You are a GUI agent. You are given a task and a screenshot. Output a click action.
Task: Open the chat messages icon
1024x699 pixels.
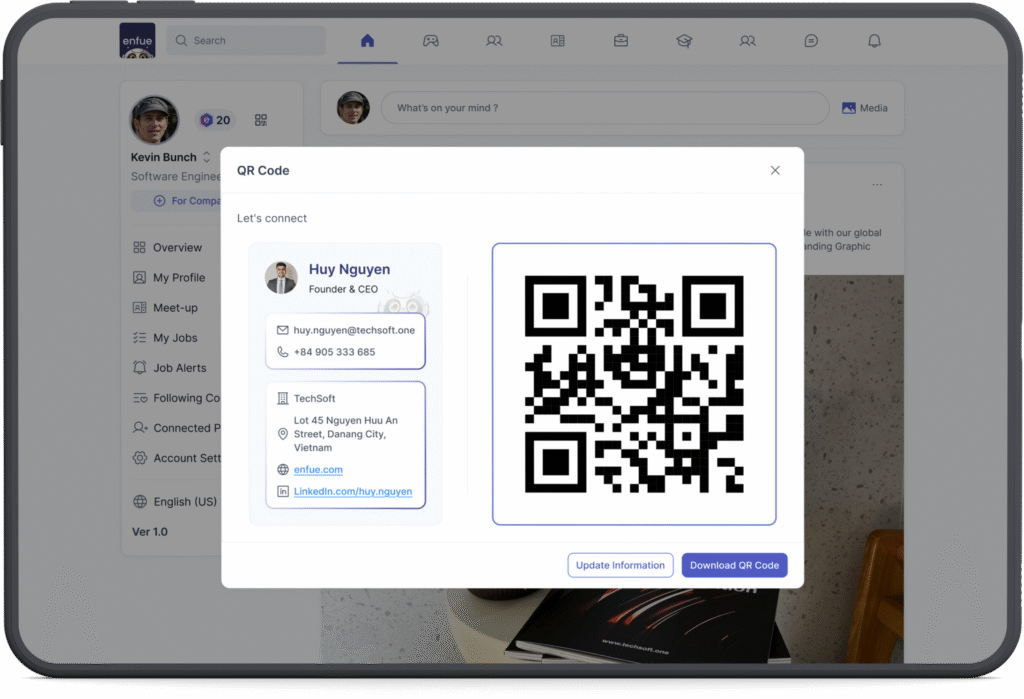[810, 41]
